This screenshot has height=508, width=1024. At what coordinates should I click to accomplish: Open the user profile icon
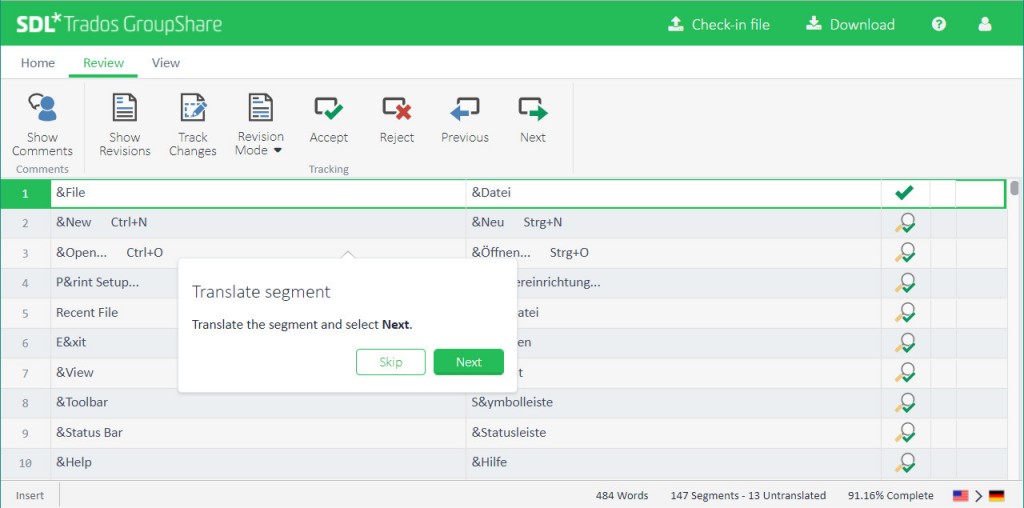click(985, 24)
